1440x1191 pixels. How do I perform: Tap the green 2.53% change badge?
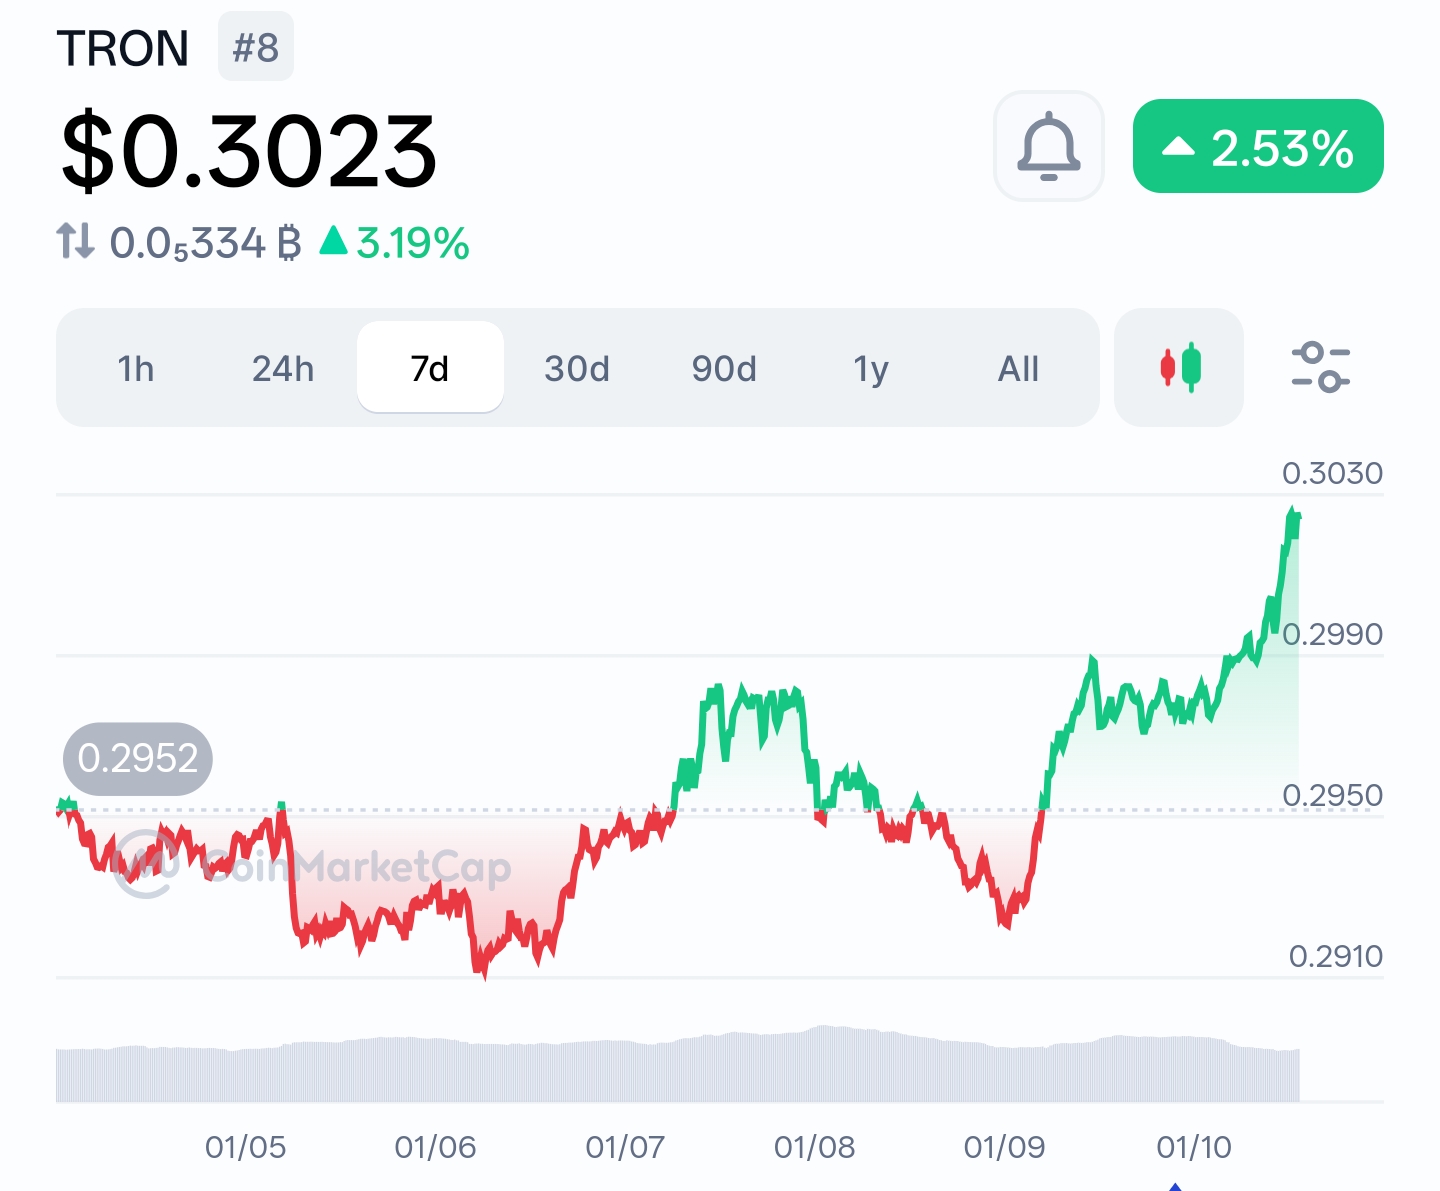coord(1258,147)
